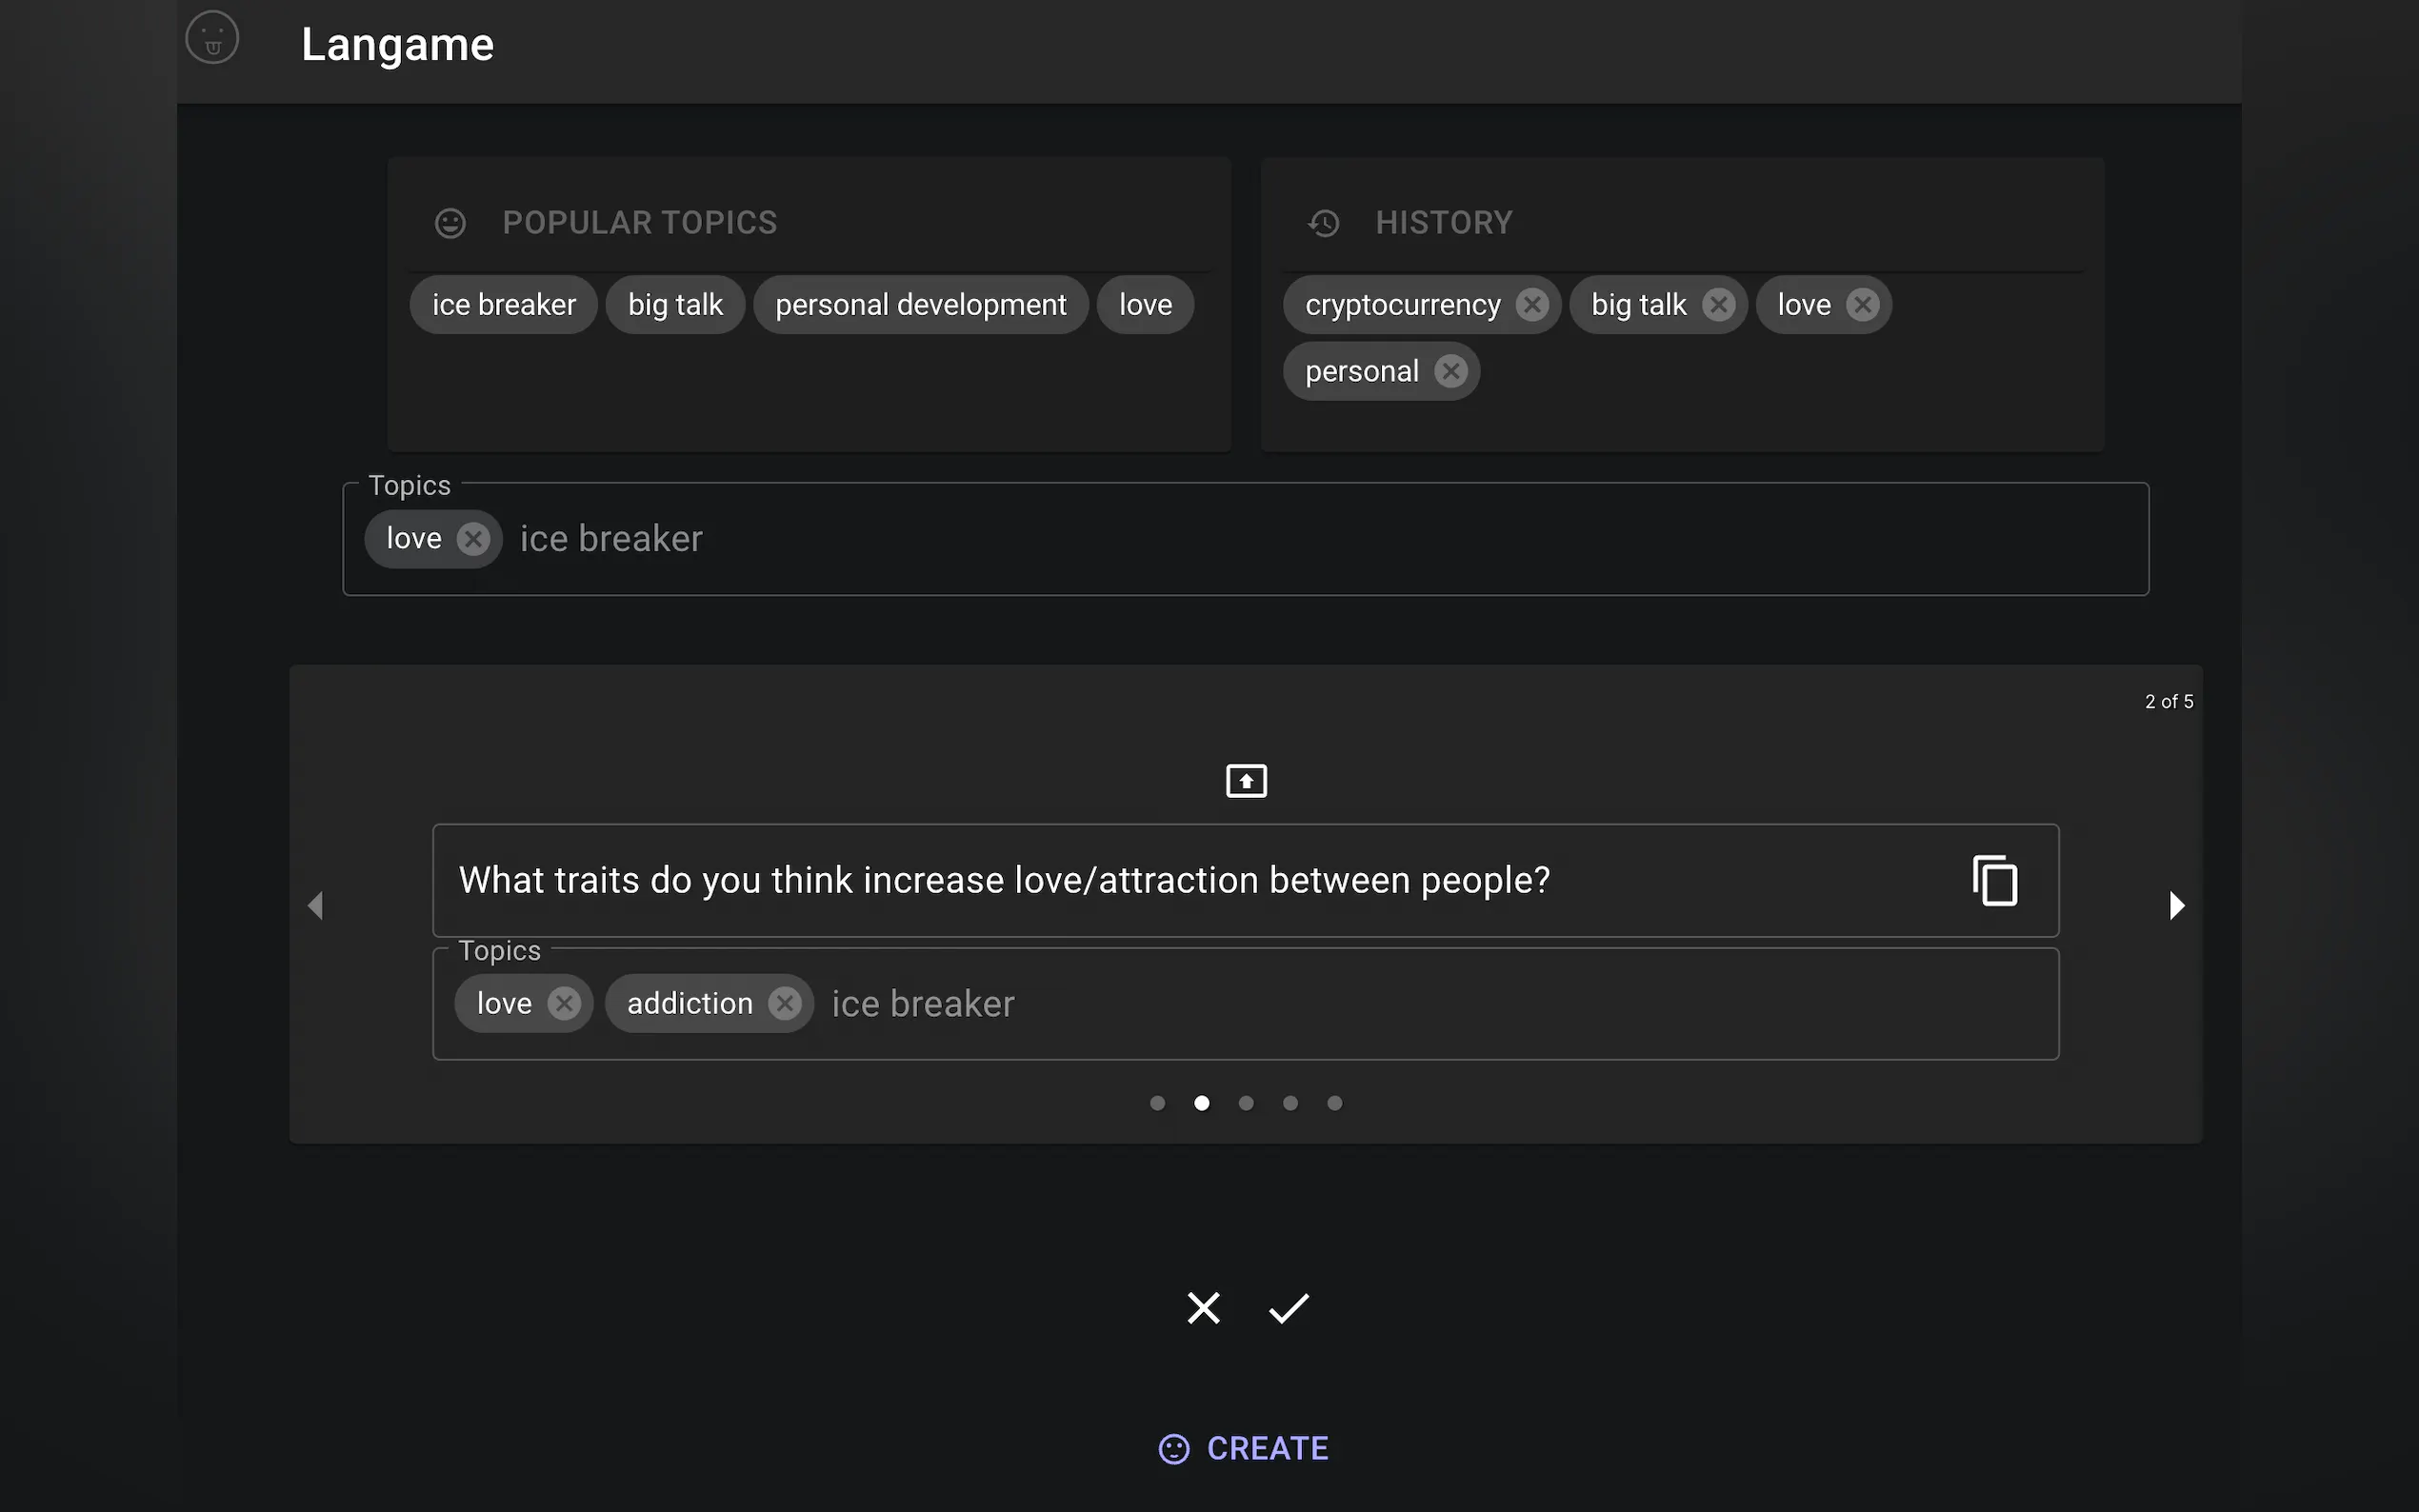
Task: Remove cryptocurrency from history
Action: coord(1531,304)
